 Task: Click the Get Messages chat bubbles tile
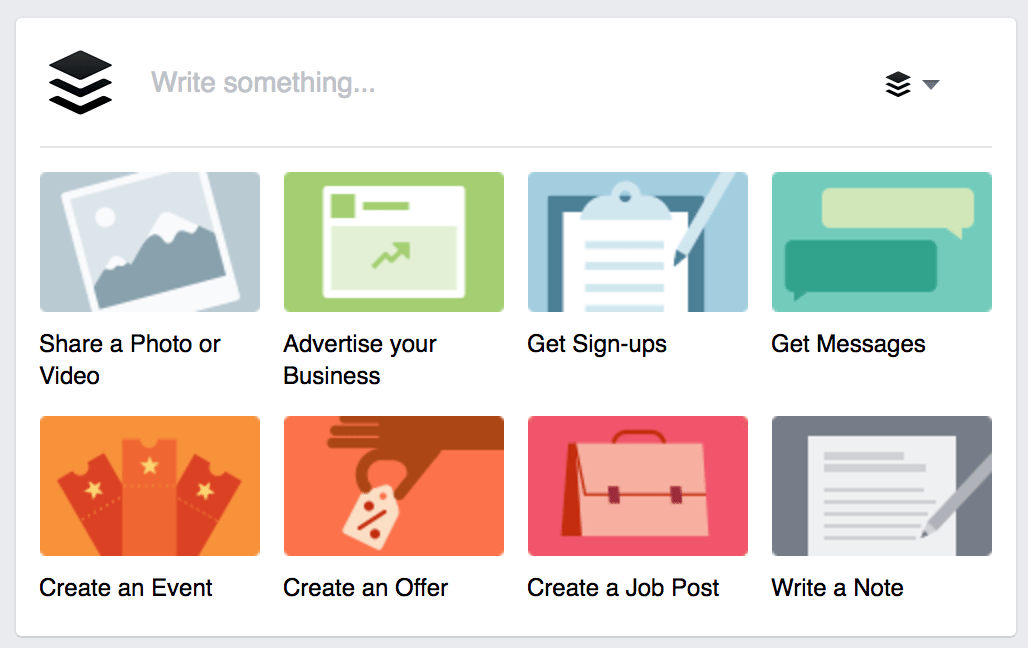click(881, 241)
